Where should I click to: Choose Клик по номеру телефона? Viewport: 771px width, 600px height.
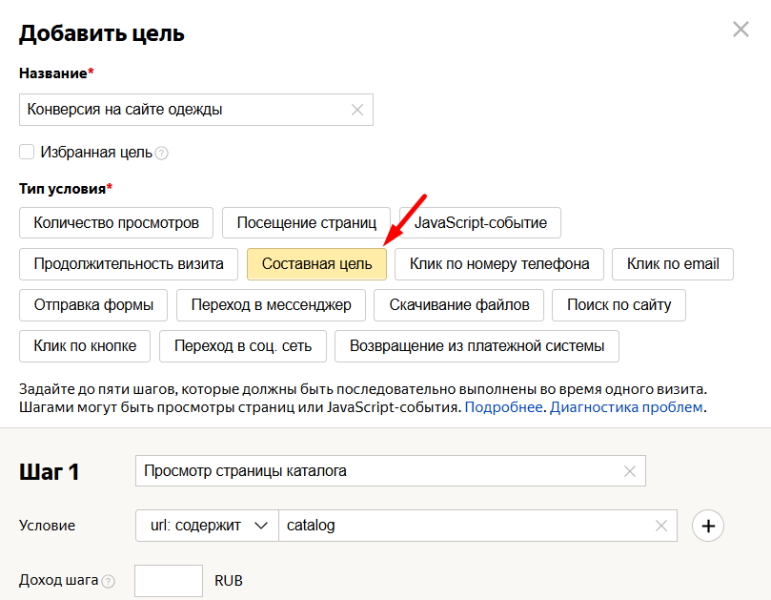[499, 264]
